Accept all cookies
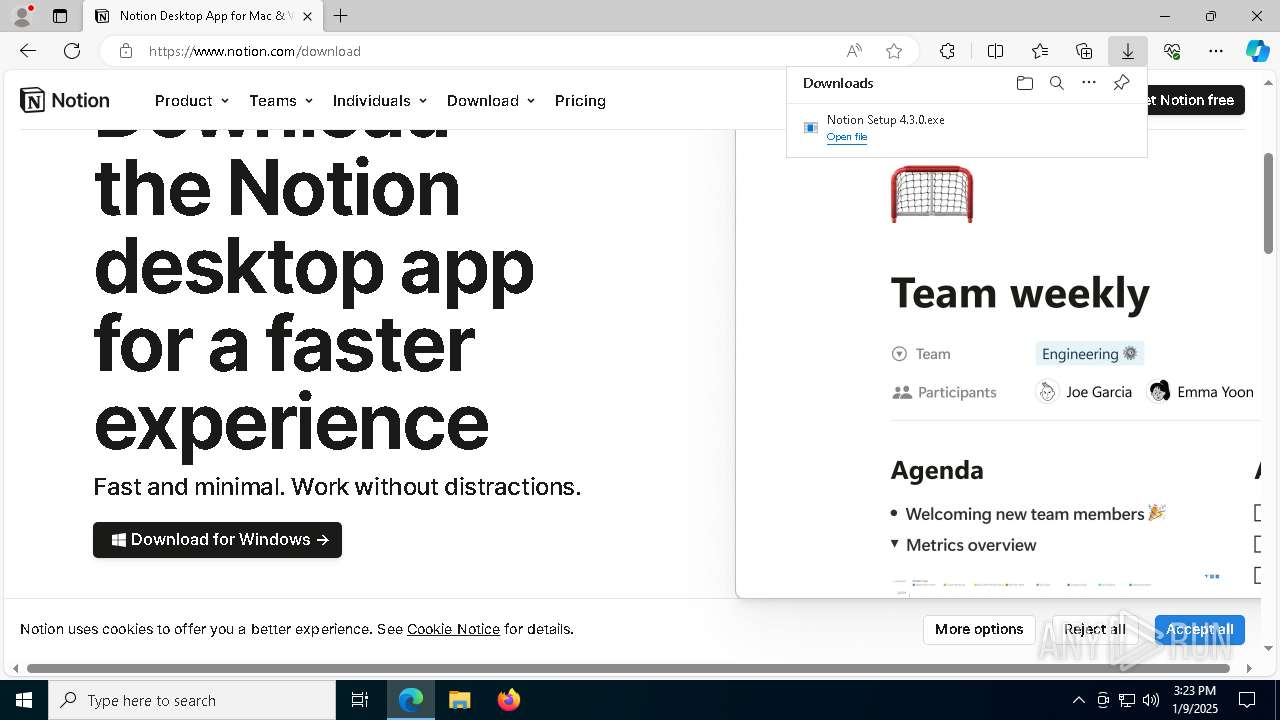This screenshot has height=720, width=1280. tap(1199, 629)
